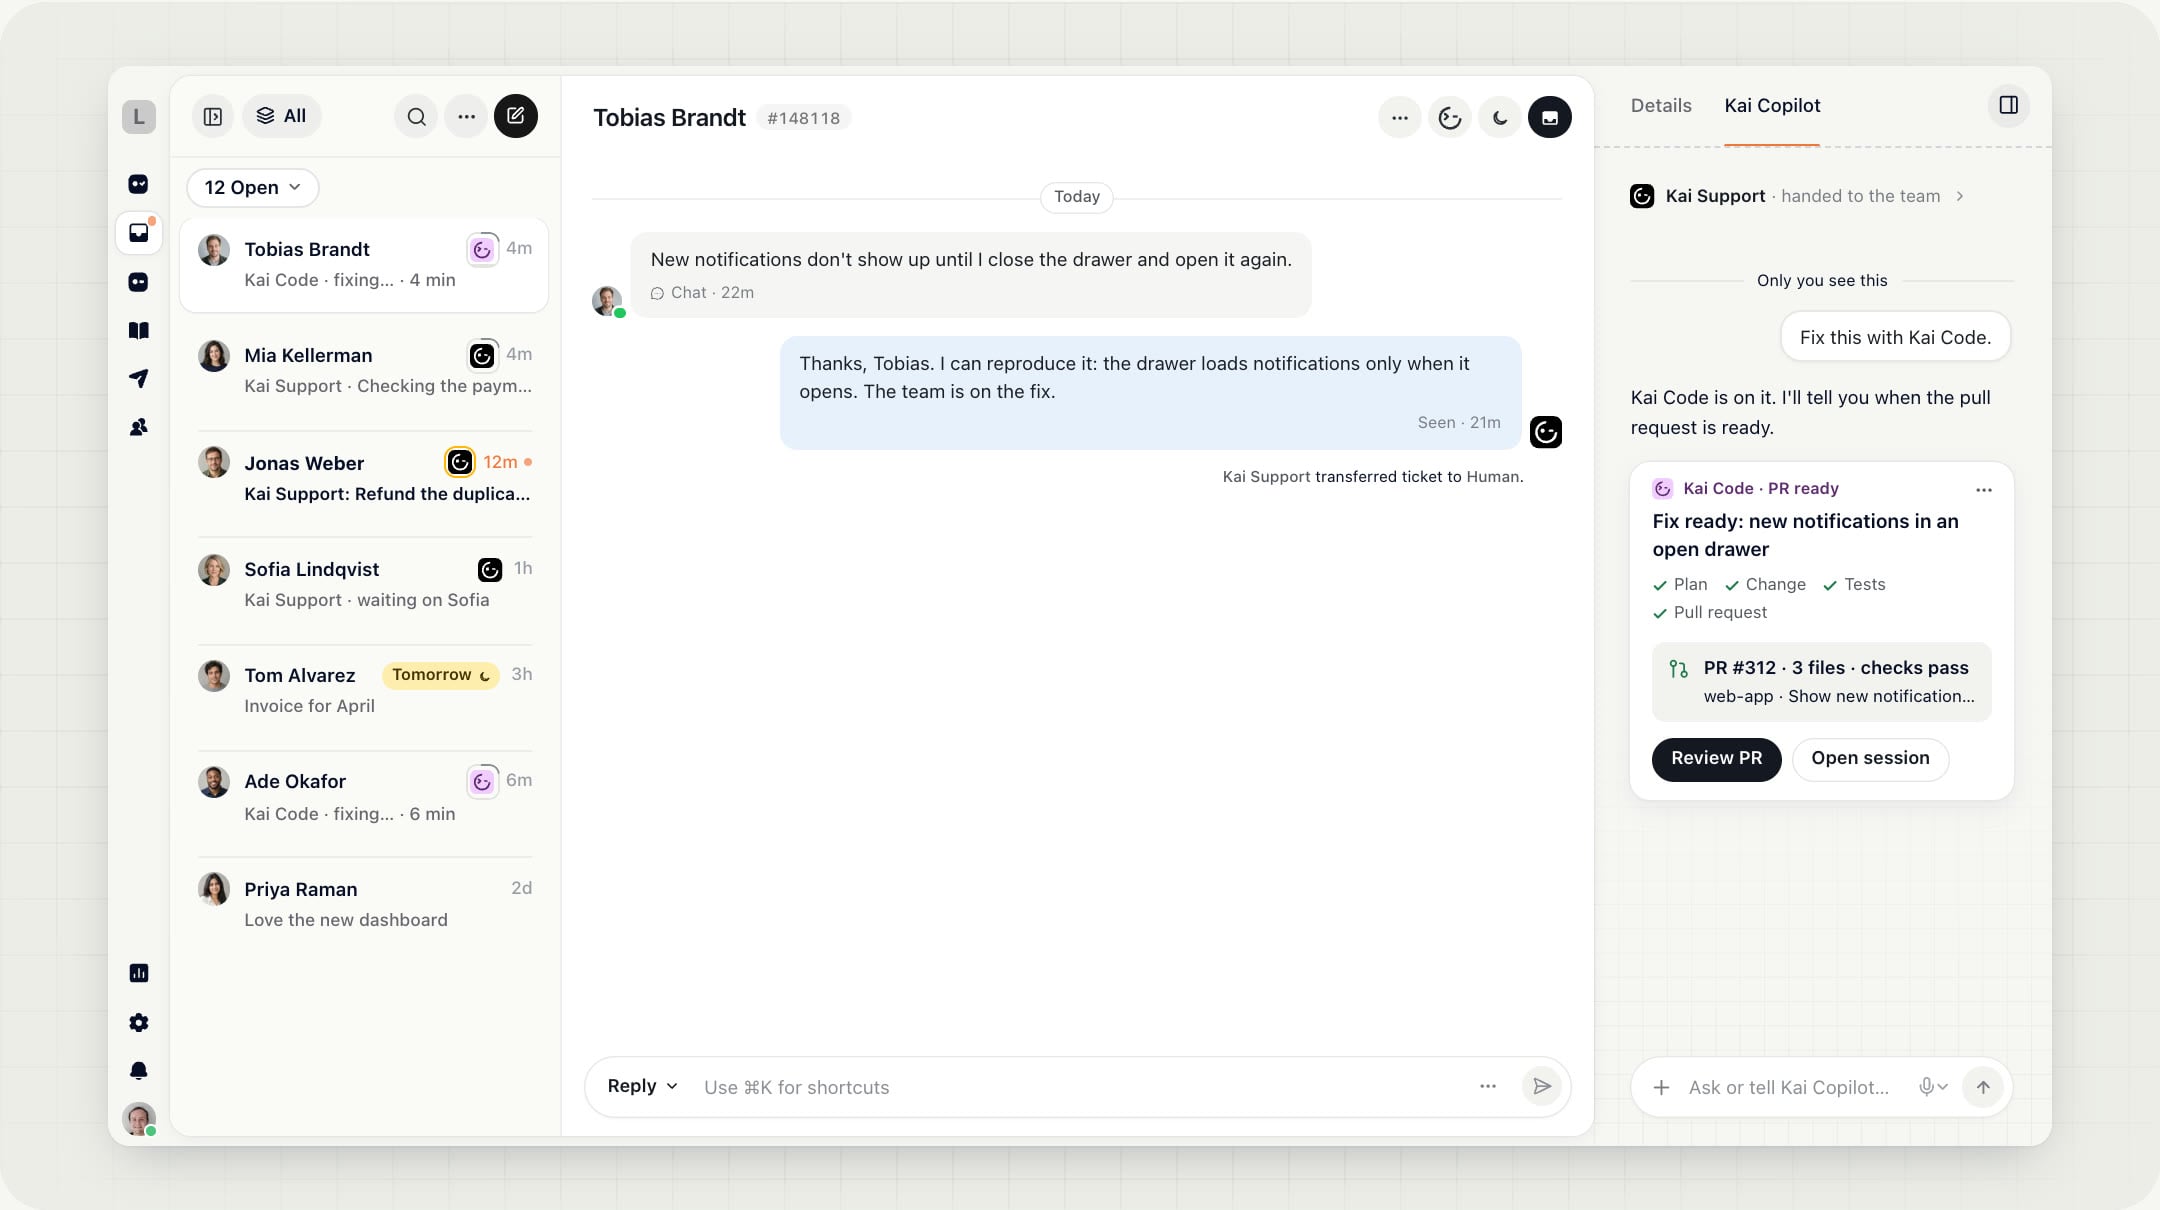The width and height of the screenshot is (2160, 1210).
Task: Open more options for Tobias Brandt ticket
Action: (x=1400, y=118)
